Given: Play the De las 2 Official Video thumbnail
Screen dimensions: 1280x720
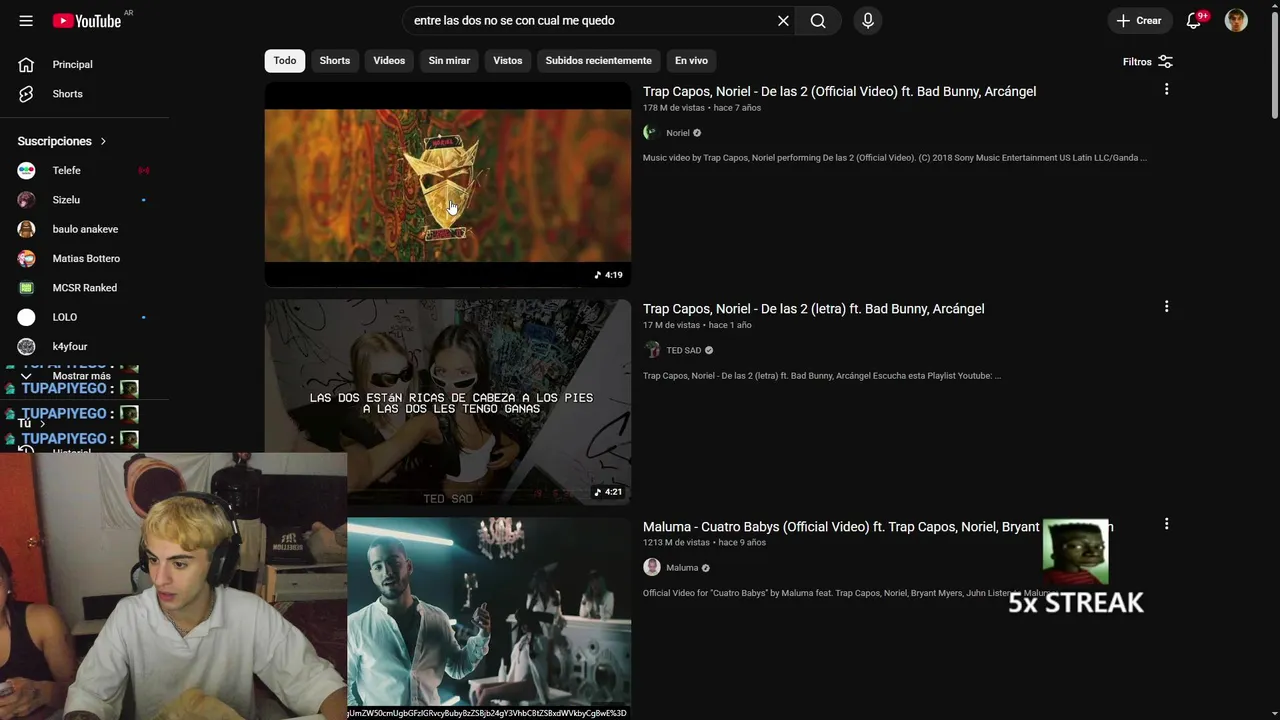Looking at the screenshot, I should tap(448, 185).
